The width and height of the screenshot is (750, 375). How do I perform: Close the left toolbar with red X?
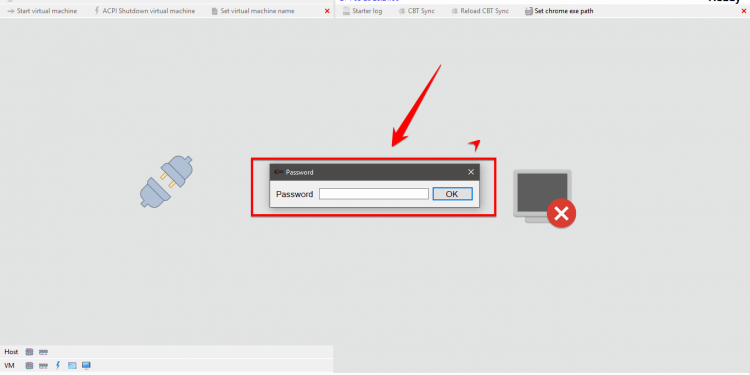tap(327, 11)
